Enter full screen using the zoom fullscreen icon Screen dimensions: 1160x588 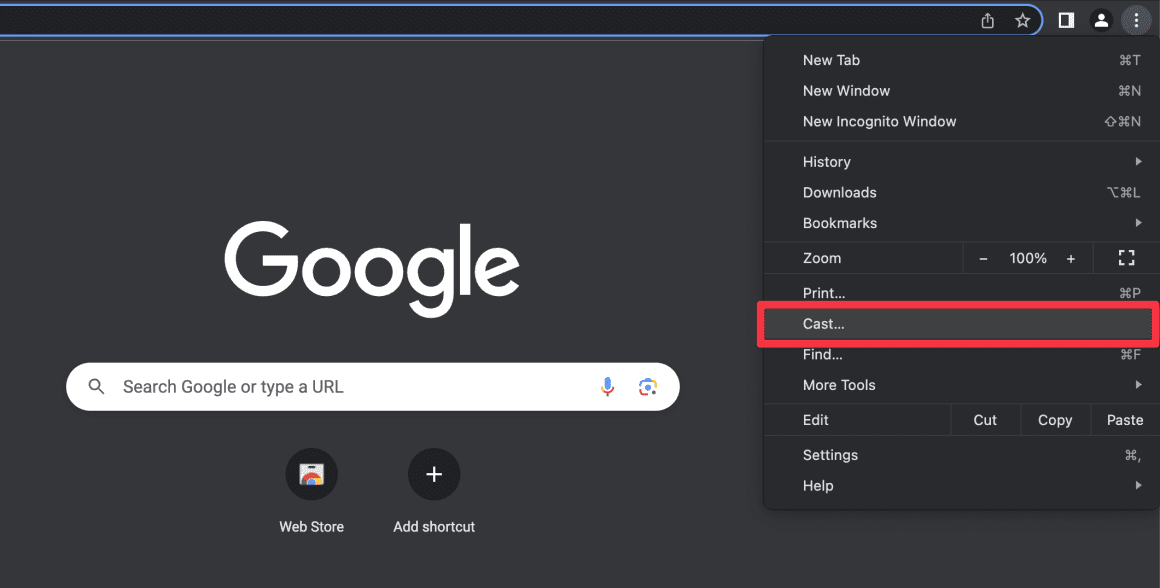tap(1125, 258)
